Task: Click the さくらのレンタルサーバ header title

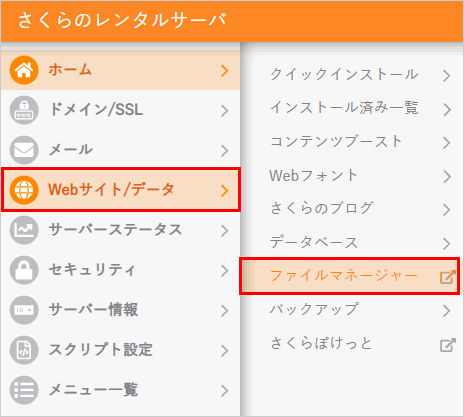Action: coord(122,20)
